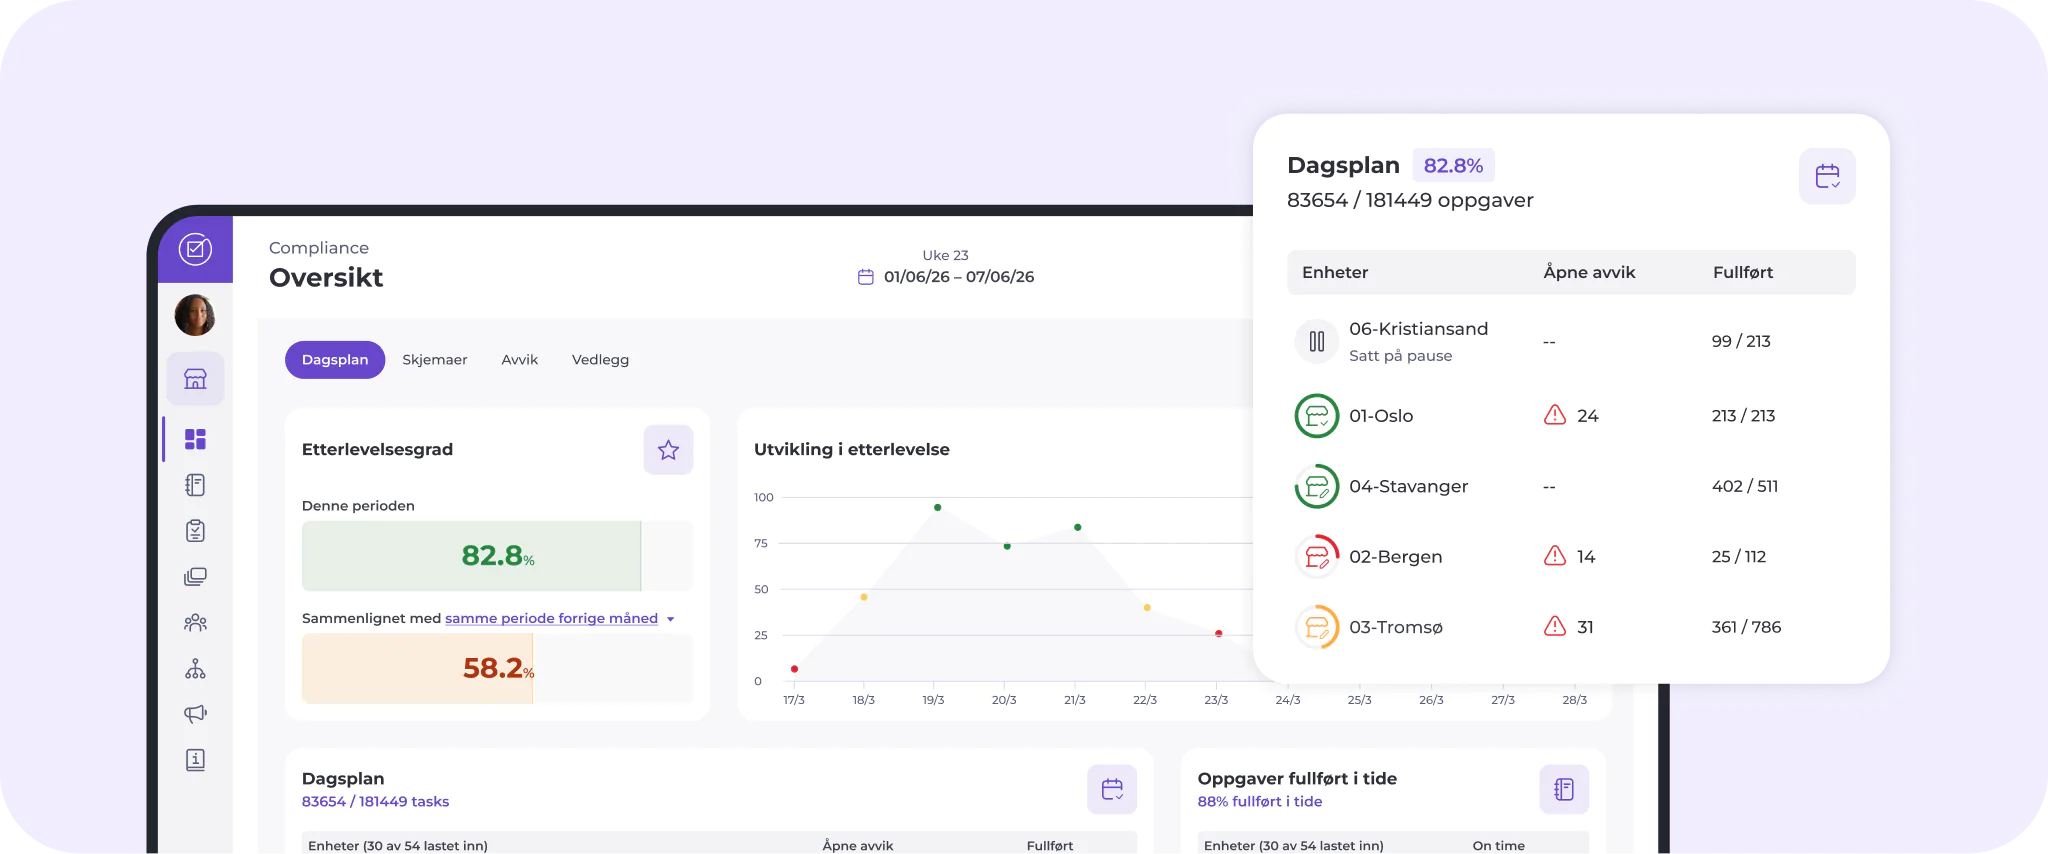Click the Åpne avvik column header in the popup
2048x854 pixels.
click(1589, 272)
